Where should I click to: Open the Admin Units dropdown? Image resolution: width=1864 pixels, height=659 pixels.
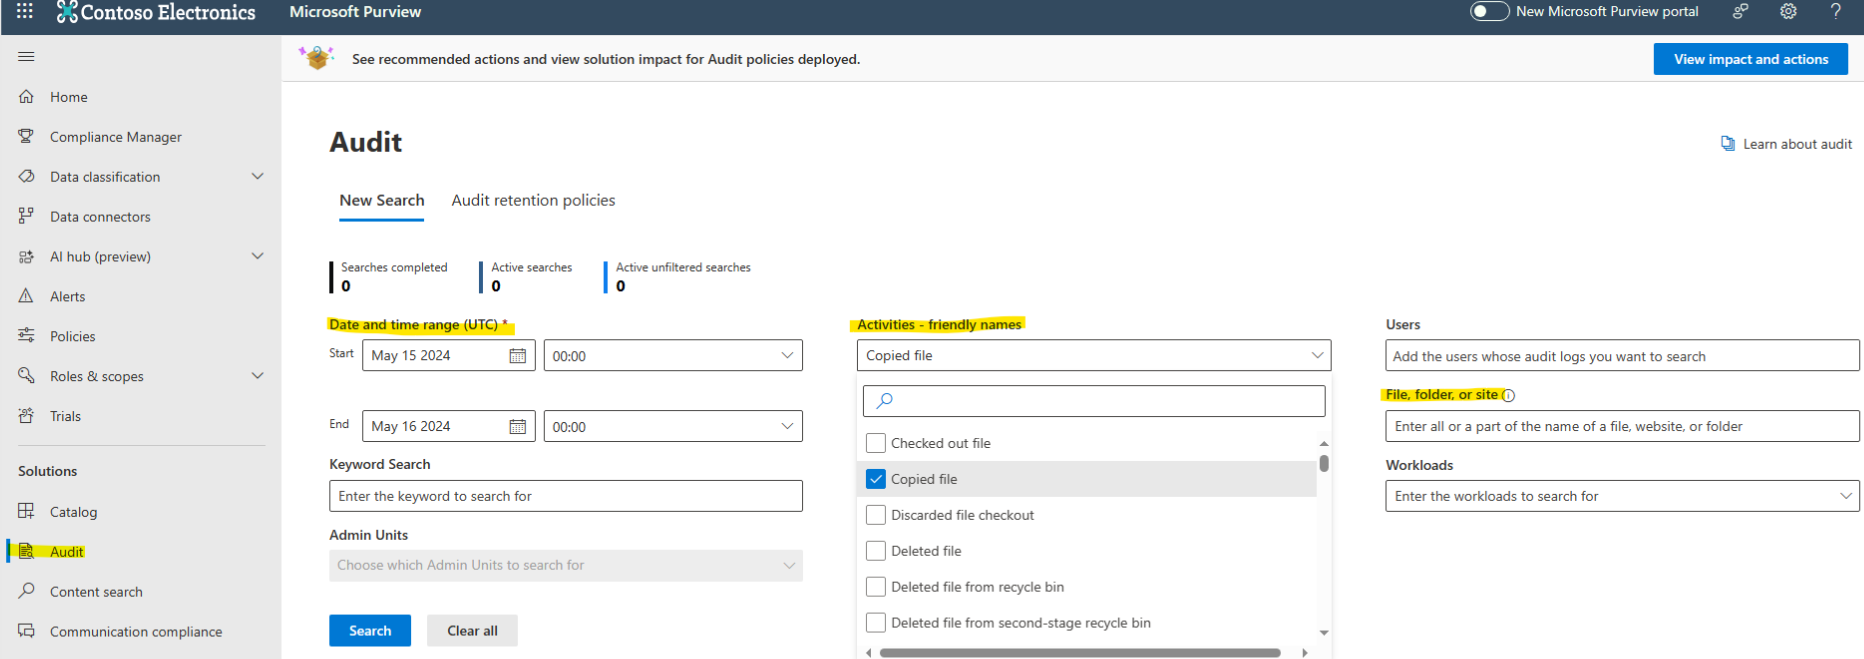pos(566,565)
